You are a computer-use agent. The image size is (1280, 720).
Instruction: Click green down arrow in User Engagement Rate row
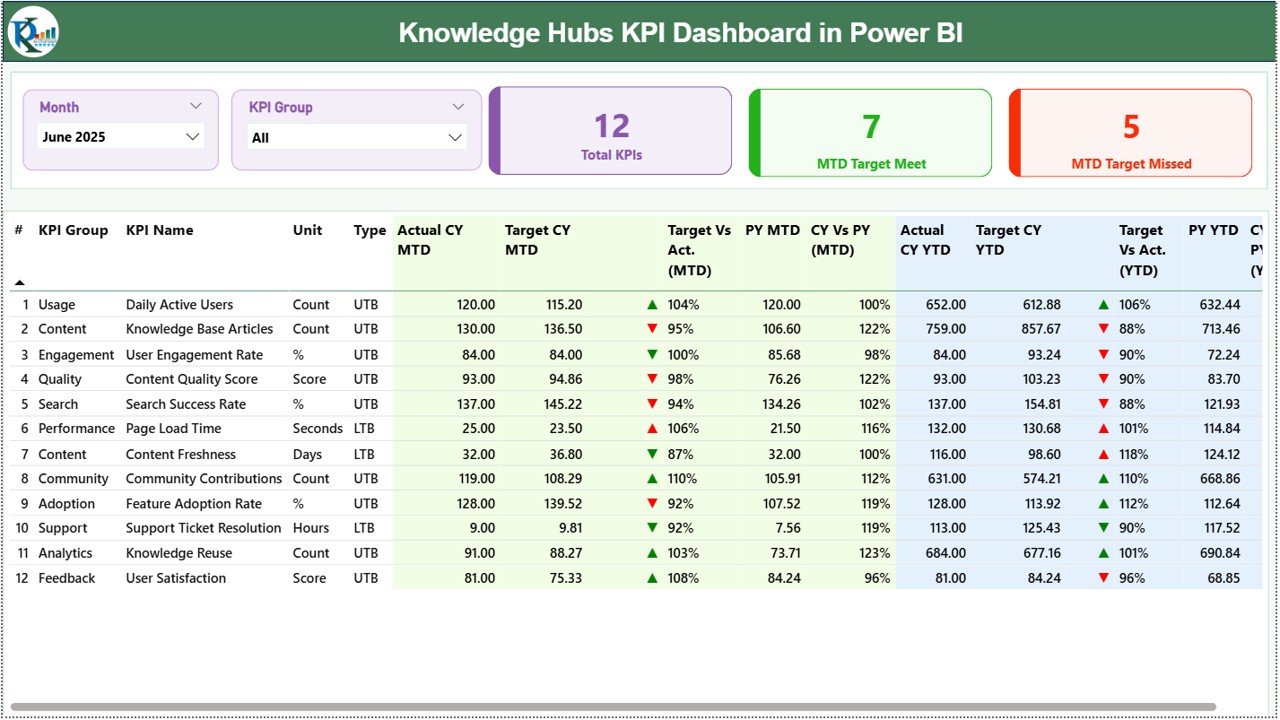pos(652,355)
